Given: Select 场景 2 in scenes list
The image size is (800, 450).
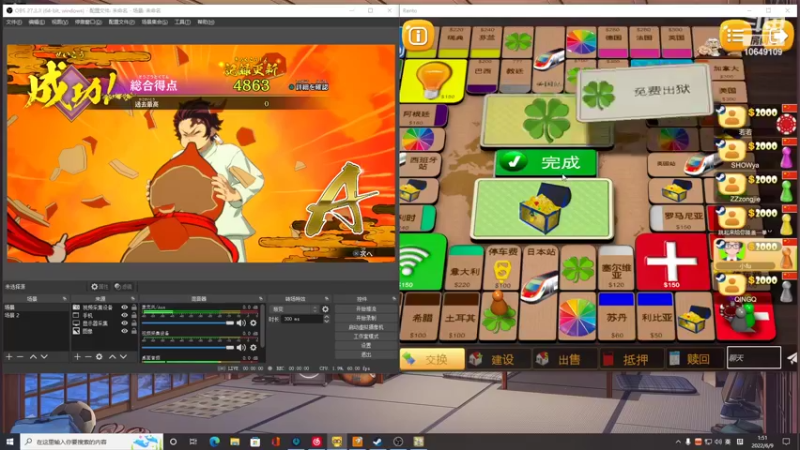Looking at the screenshot, I should tap(36, 315).
